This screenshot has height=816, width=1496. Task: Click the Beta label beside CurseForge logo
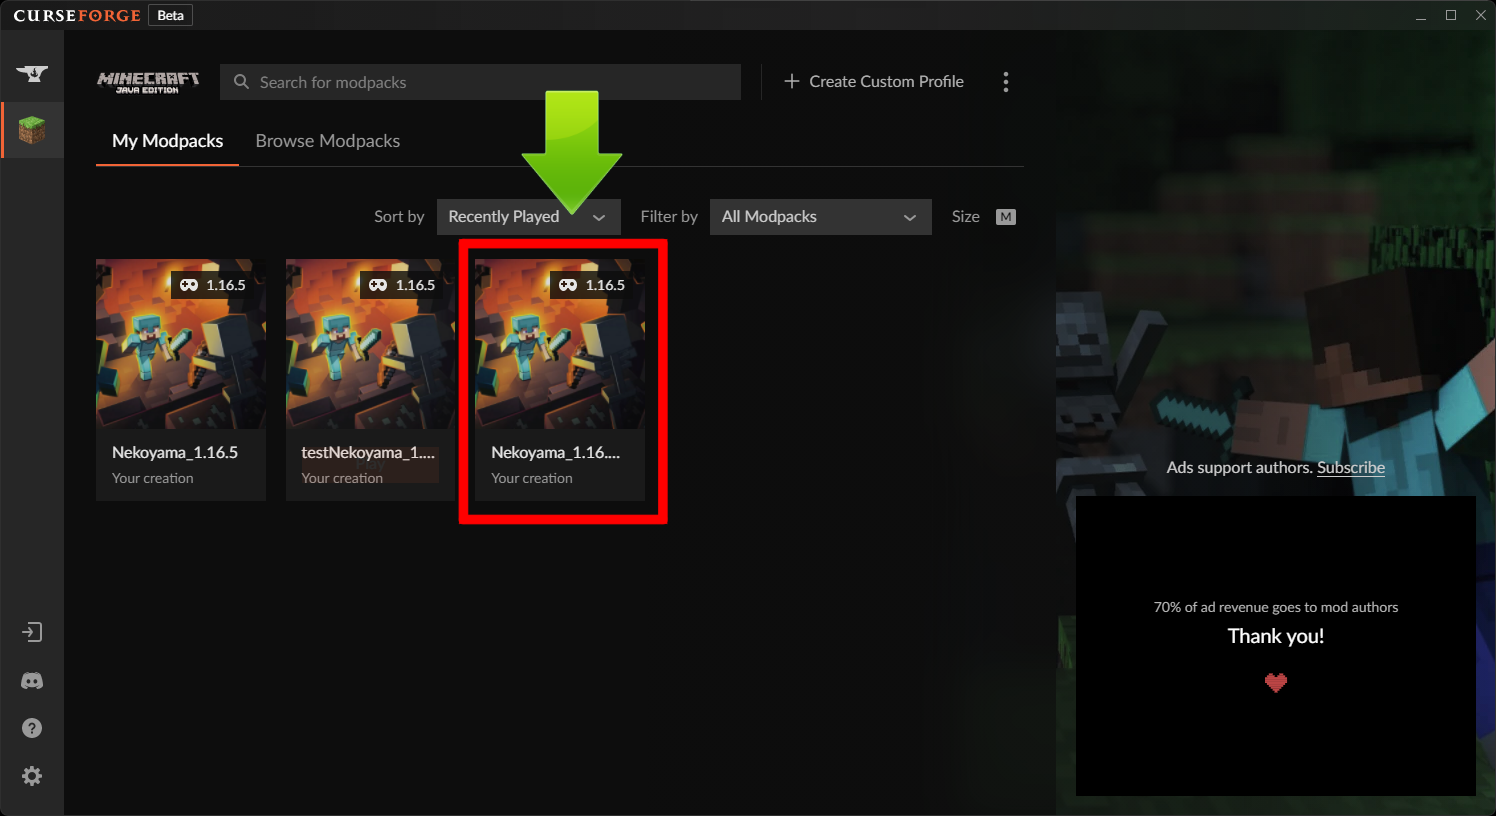(171, 15)
